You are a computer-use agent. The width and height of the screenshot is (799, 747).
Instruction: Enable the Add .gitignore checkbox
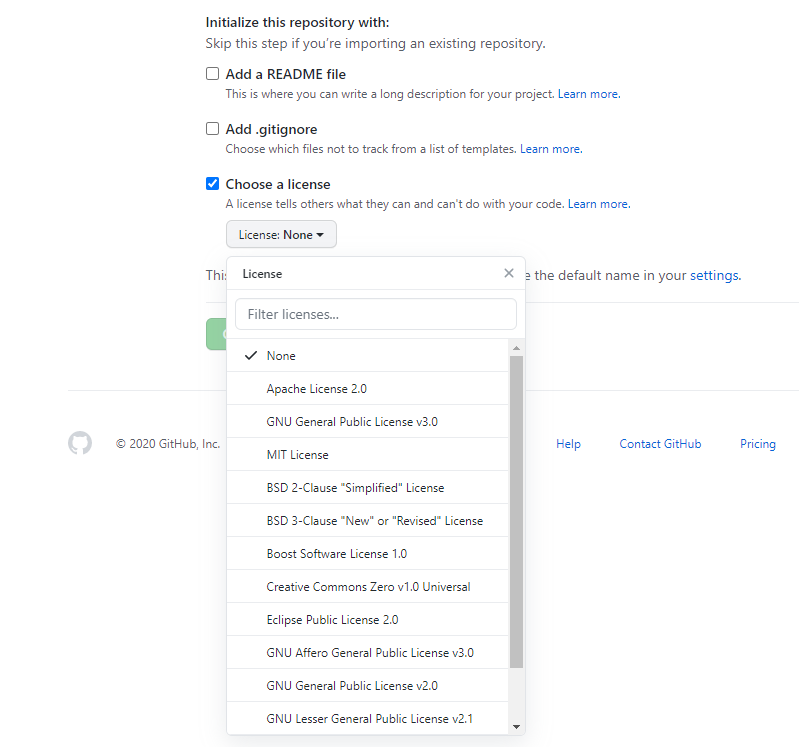[212, 129]
